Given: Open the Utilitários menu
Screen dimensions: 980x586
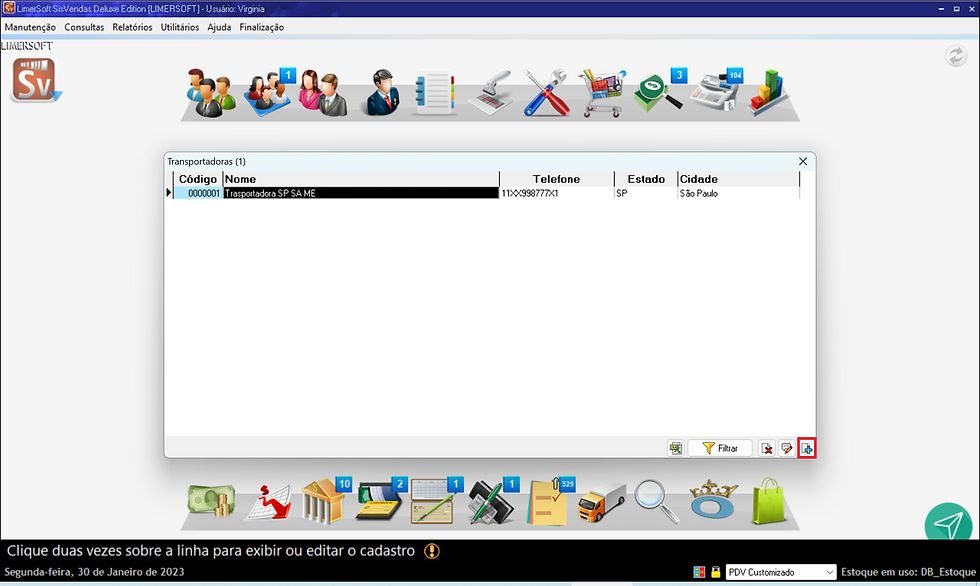Looking at the screenshot, I should coord(180,27).
